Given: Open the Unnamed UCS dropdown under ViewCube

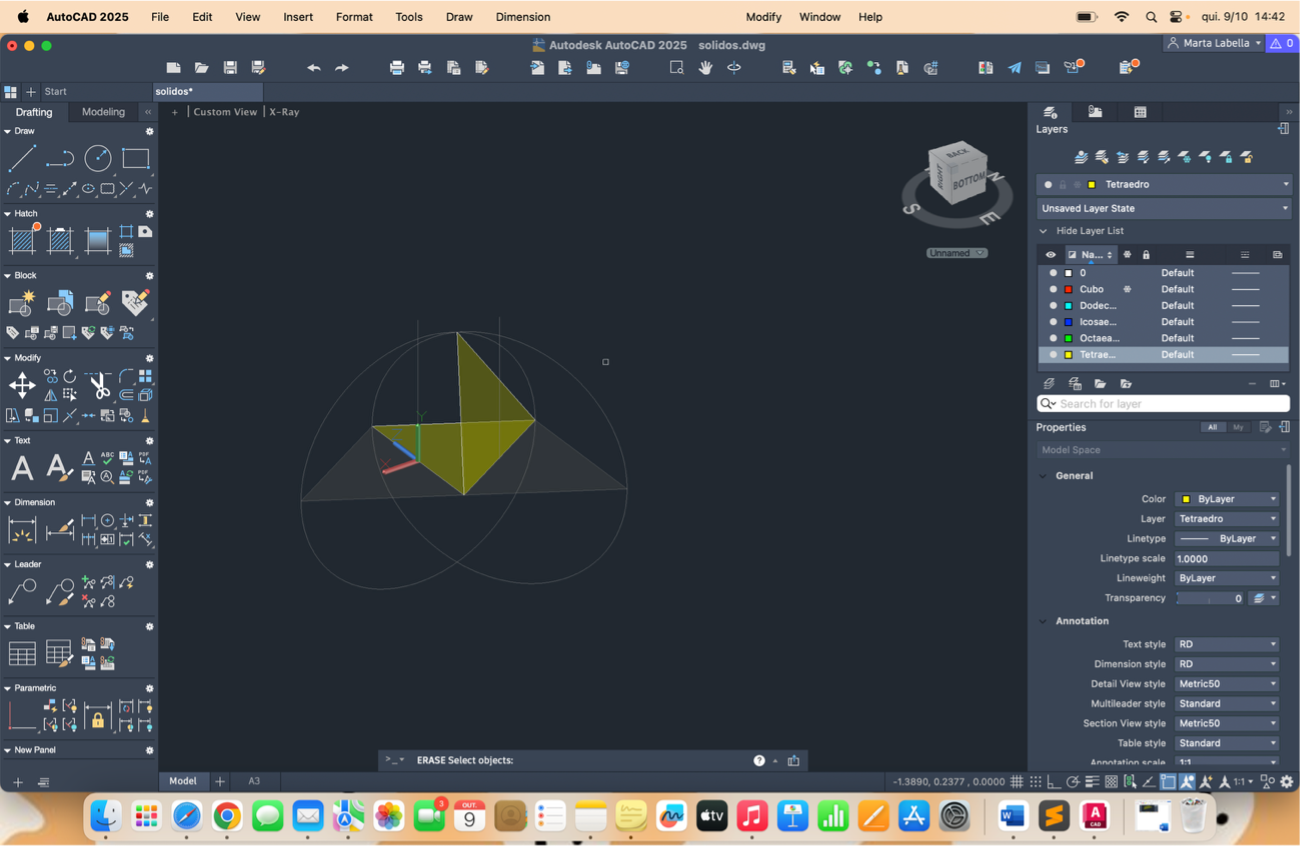Looking at the screenshot, I should point(957,253).
